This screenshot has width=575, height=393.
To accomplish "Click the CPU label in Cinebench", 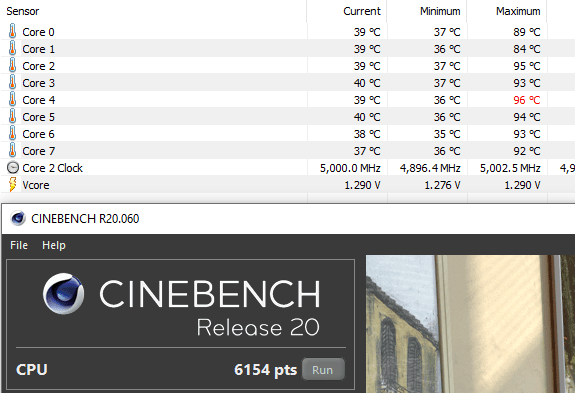I will pos(32,370).
